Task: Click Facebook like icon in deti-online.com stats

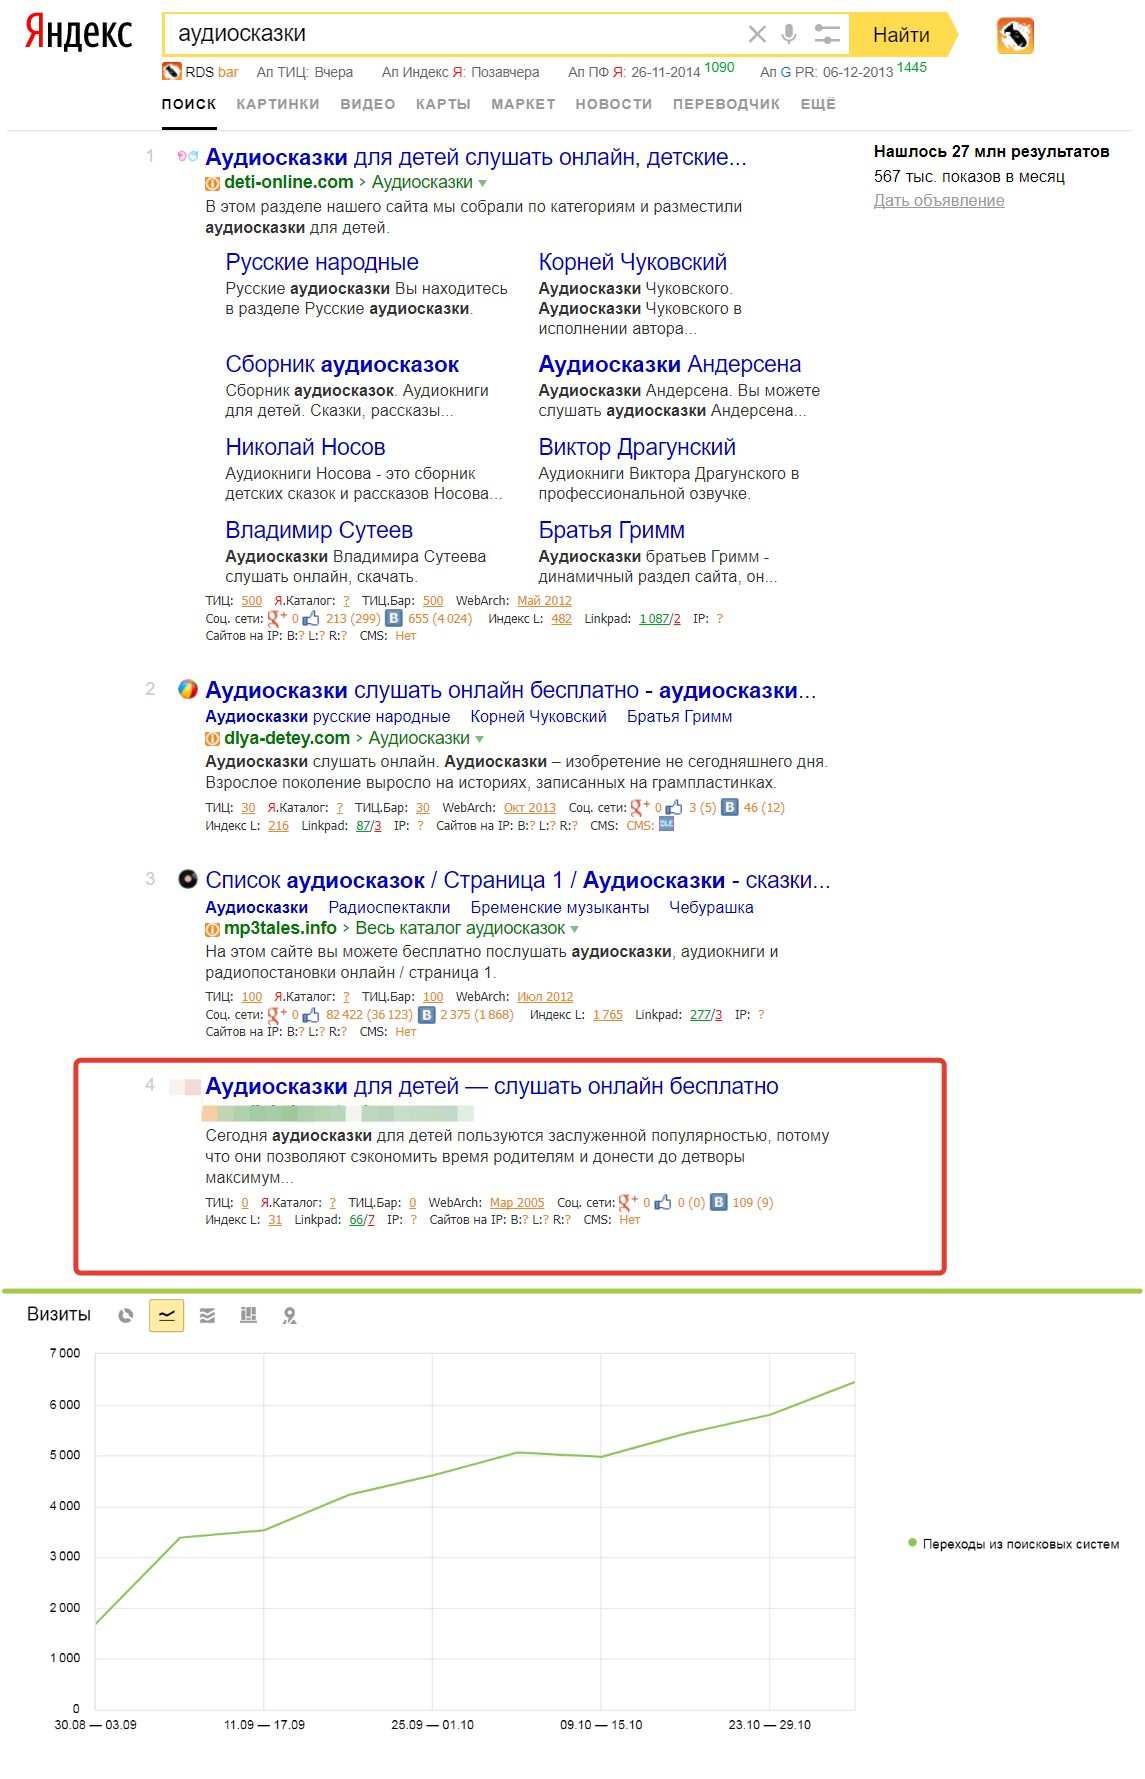Action: (x=311, y=619)
